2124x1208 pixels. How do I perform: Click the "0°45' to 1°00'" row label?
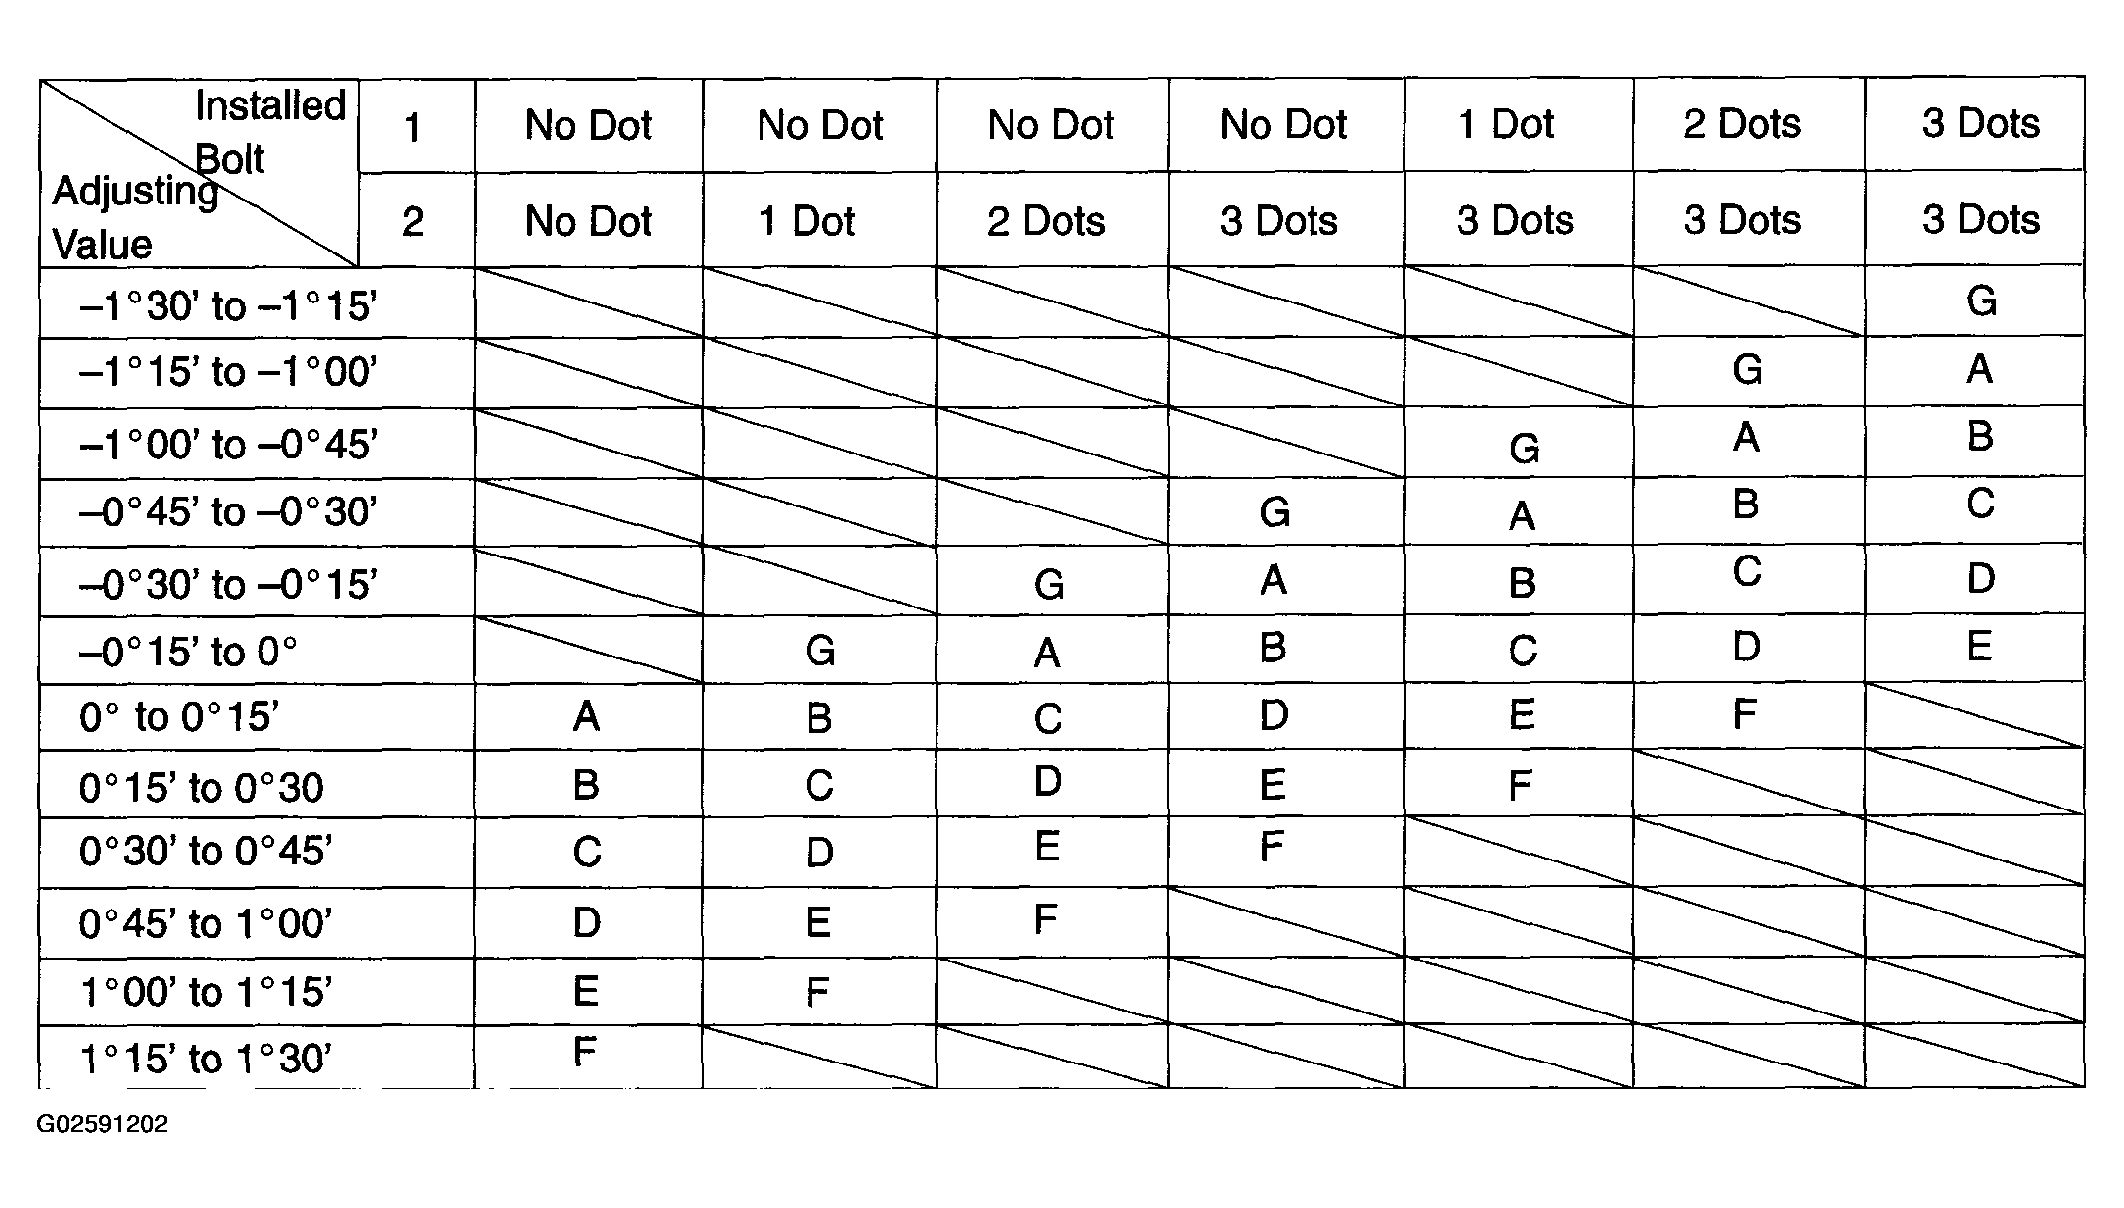[x=205, y=923]
